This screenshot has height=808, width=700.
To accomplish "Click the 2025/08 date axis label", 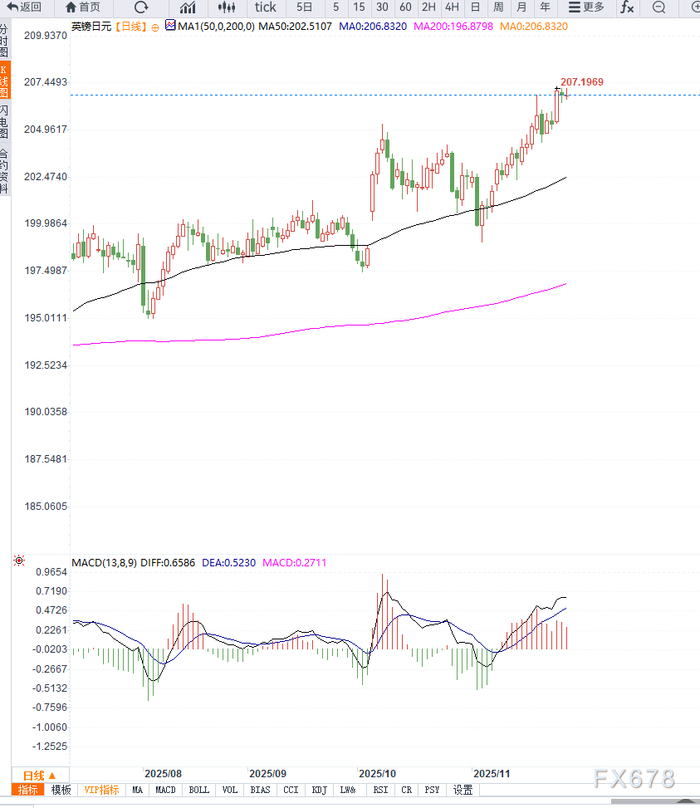I will tap(163, 773).
